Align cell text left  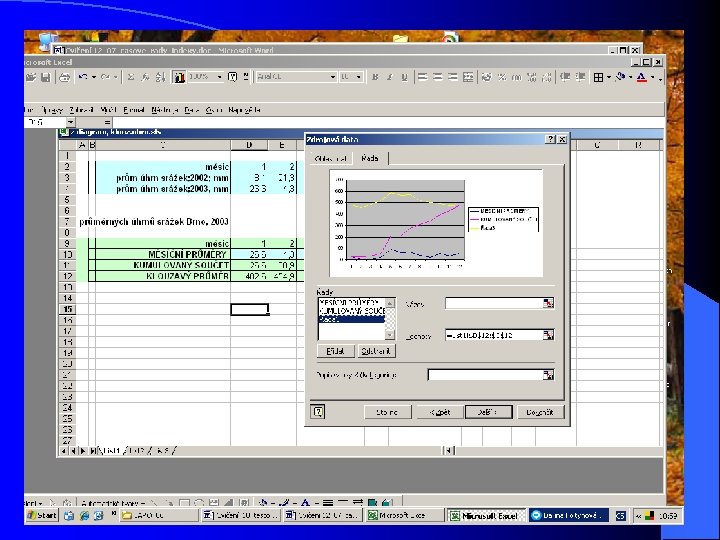click(x=422, y=77)
